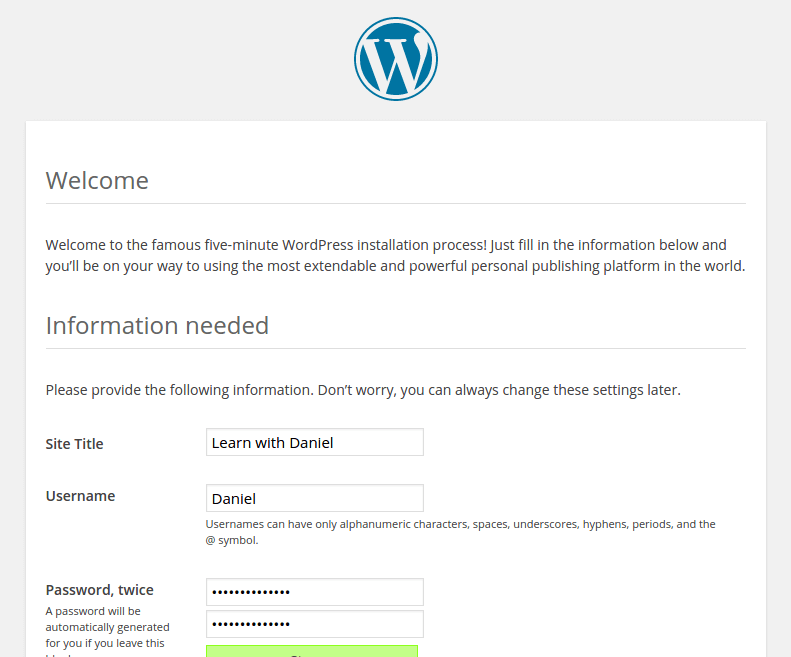Click the Username field label
The image size is (791, 657).
(80, 496)
